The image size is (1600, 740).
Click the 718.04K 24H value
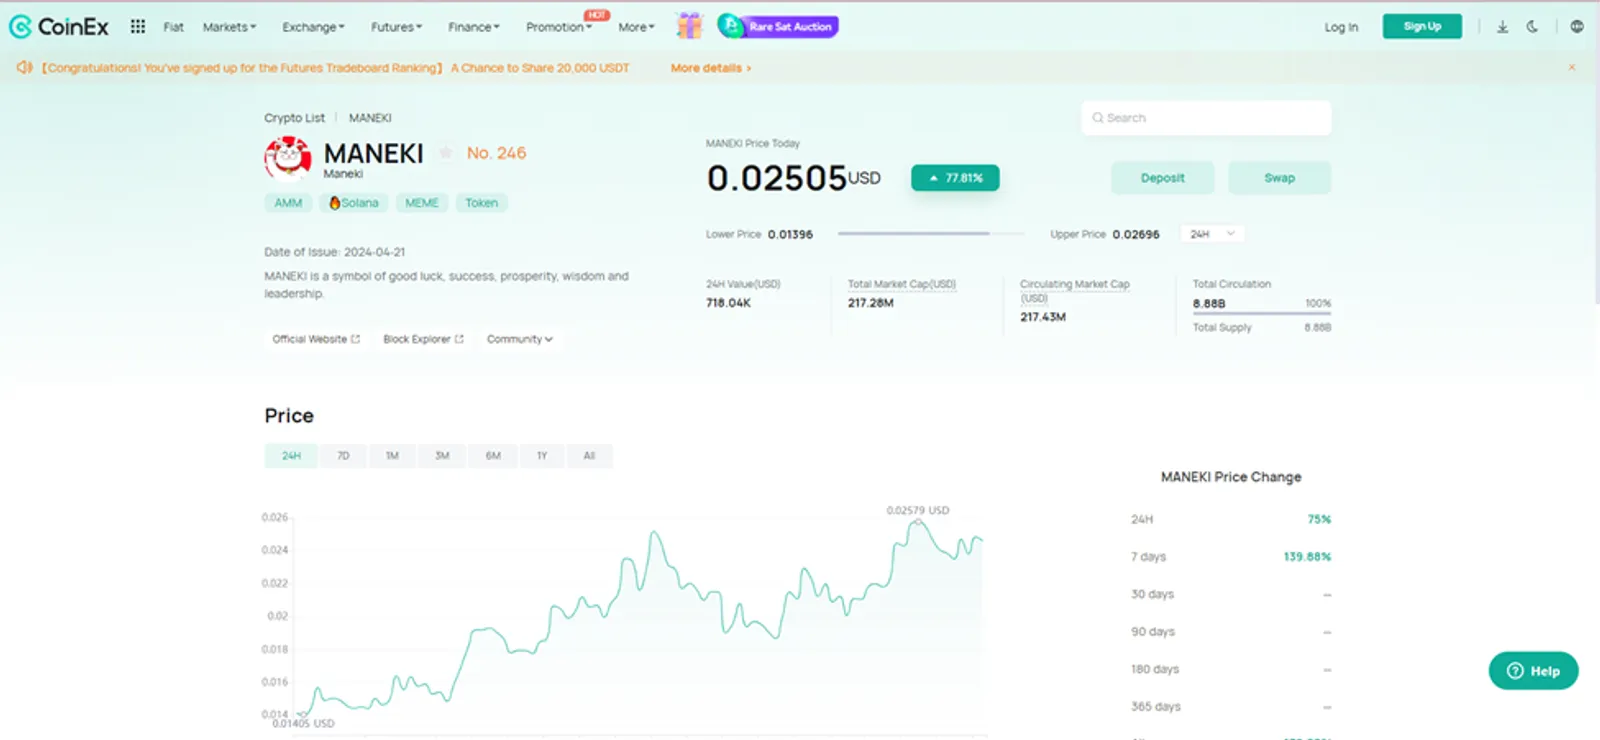pyautogui.click(x=728, y=303)
